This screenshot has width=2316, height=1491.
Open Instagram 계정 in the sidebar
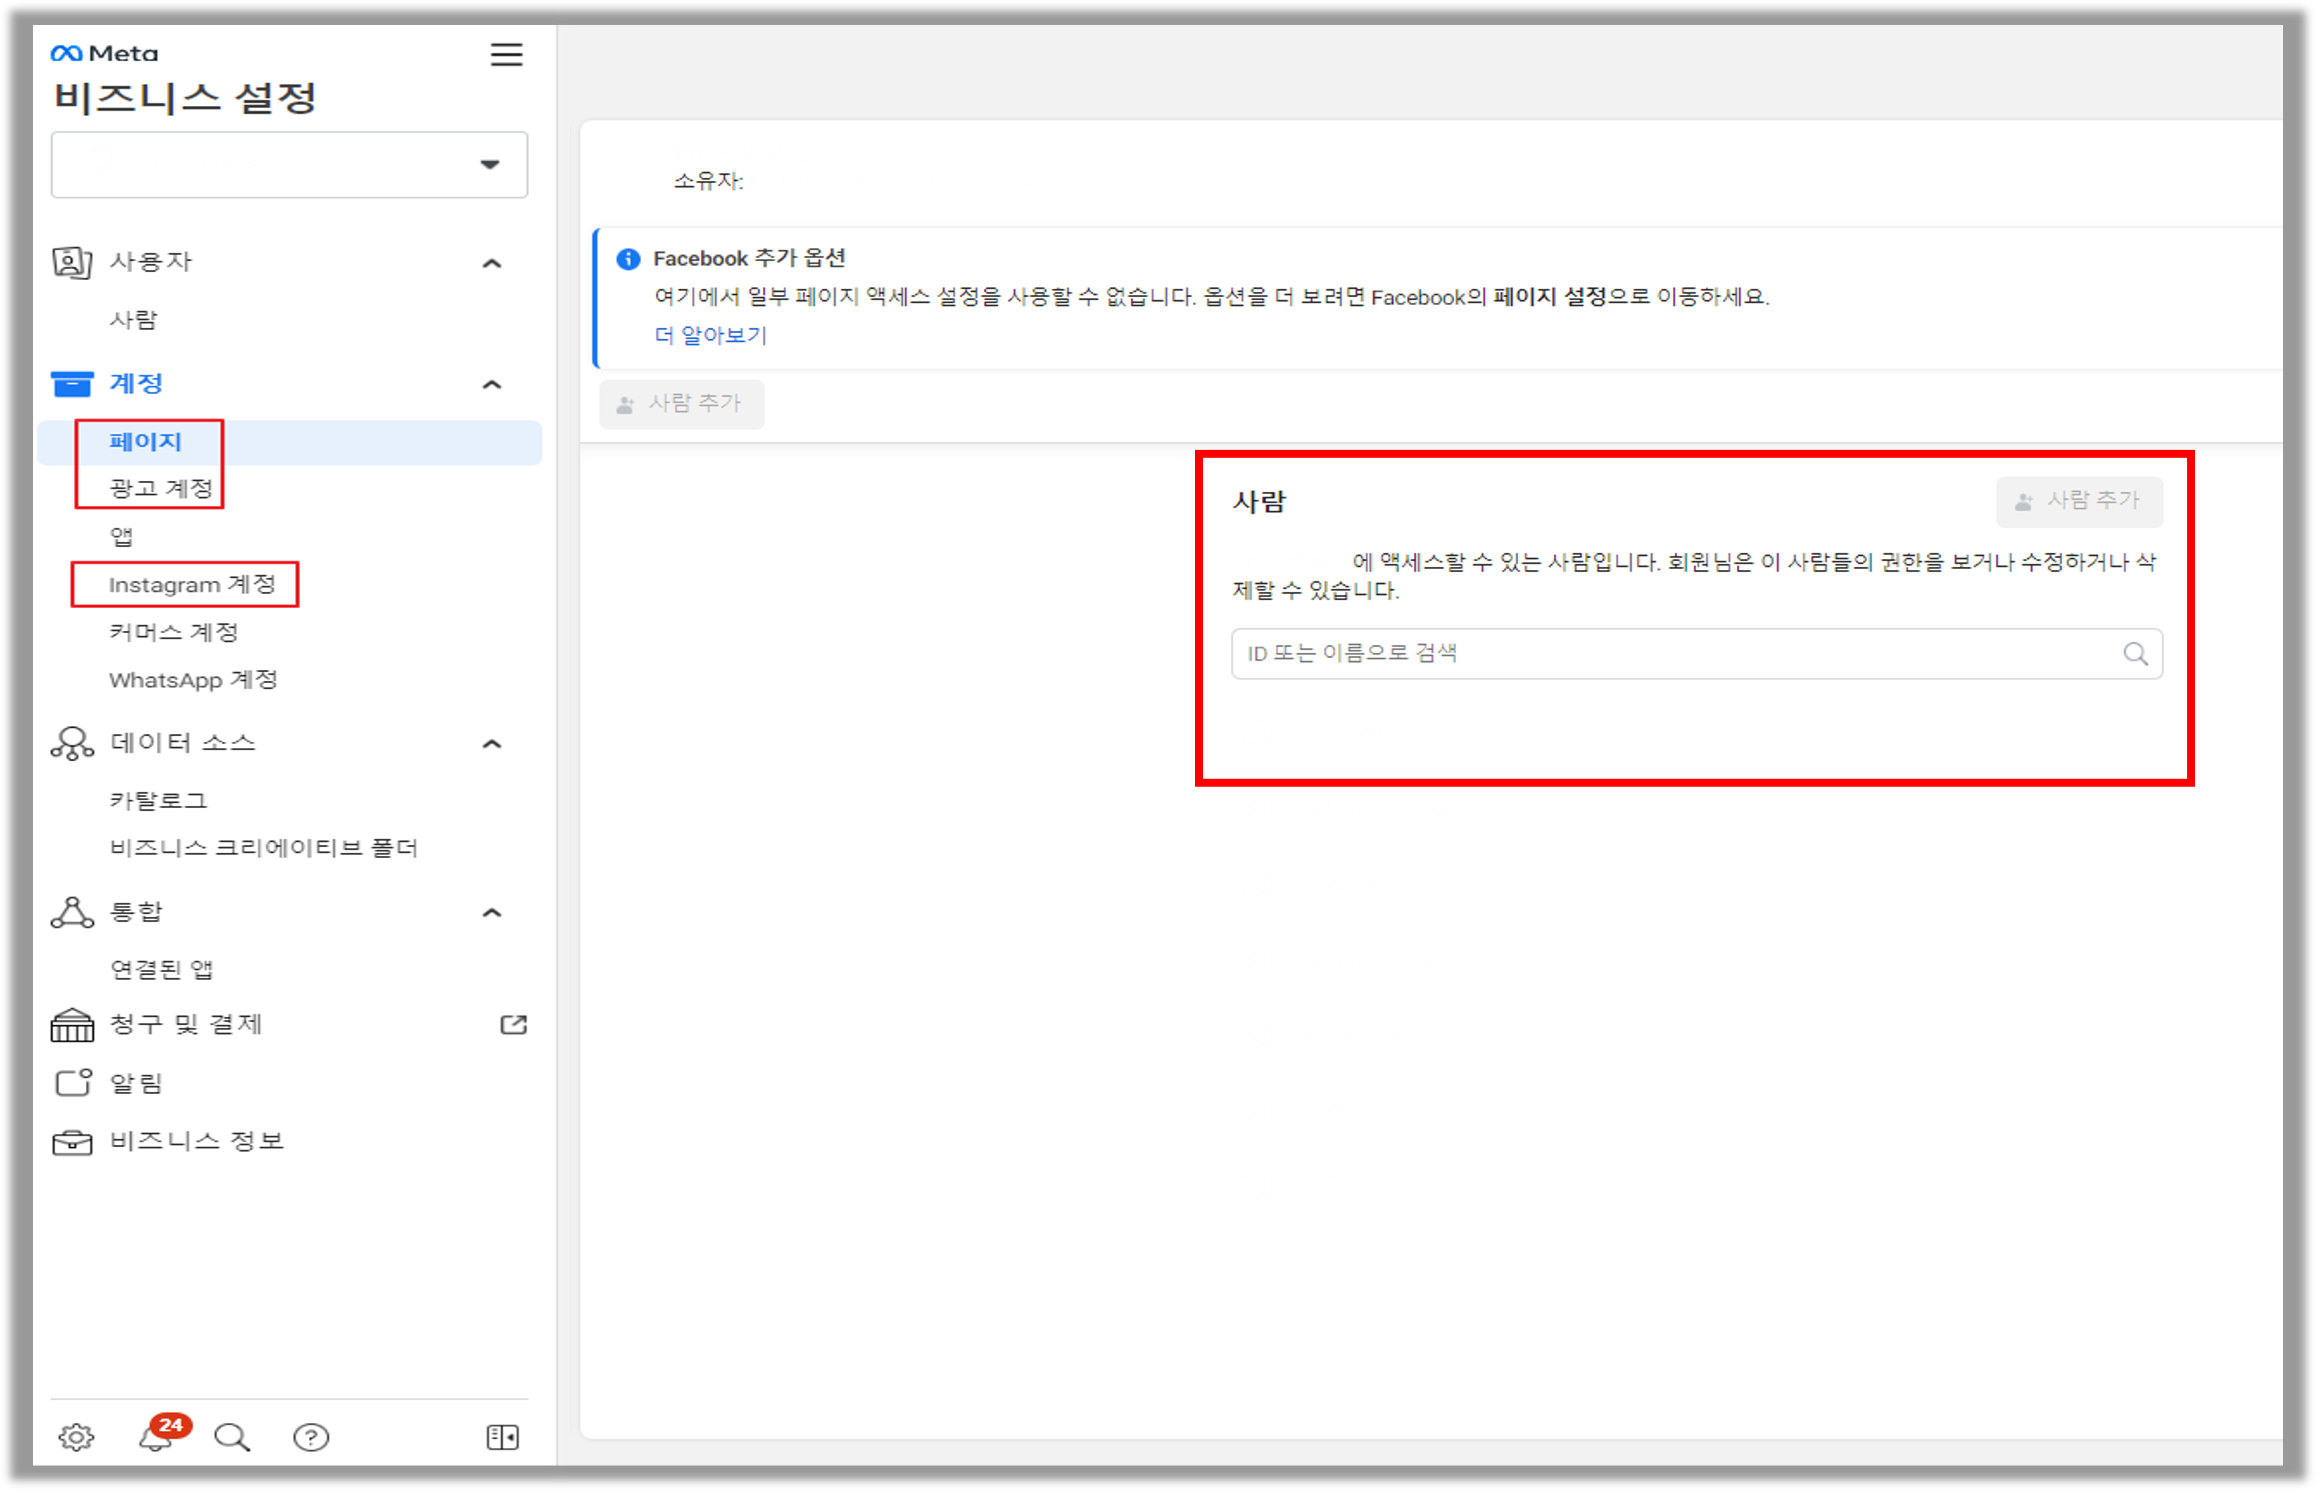192,584
